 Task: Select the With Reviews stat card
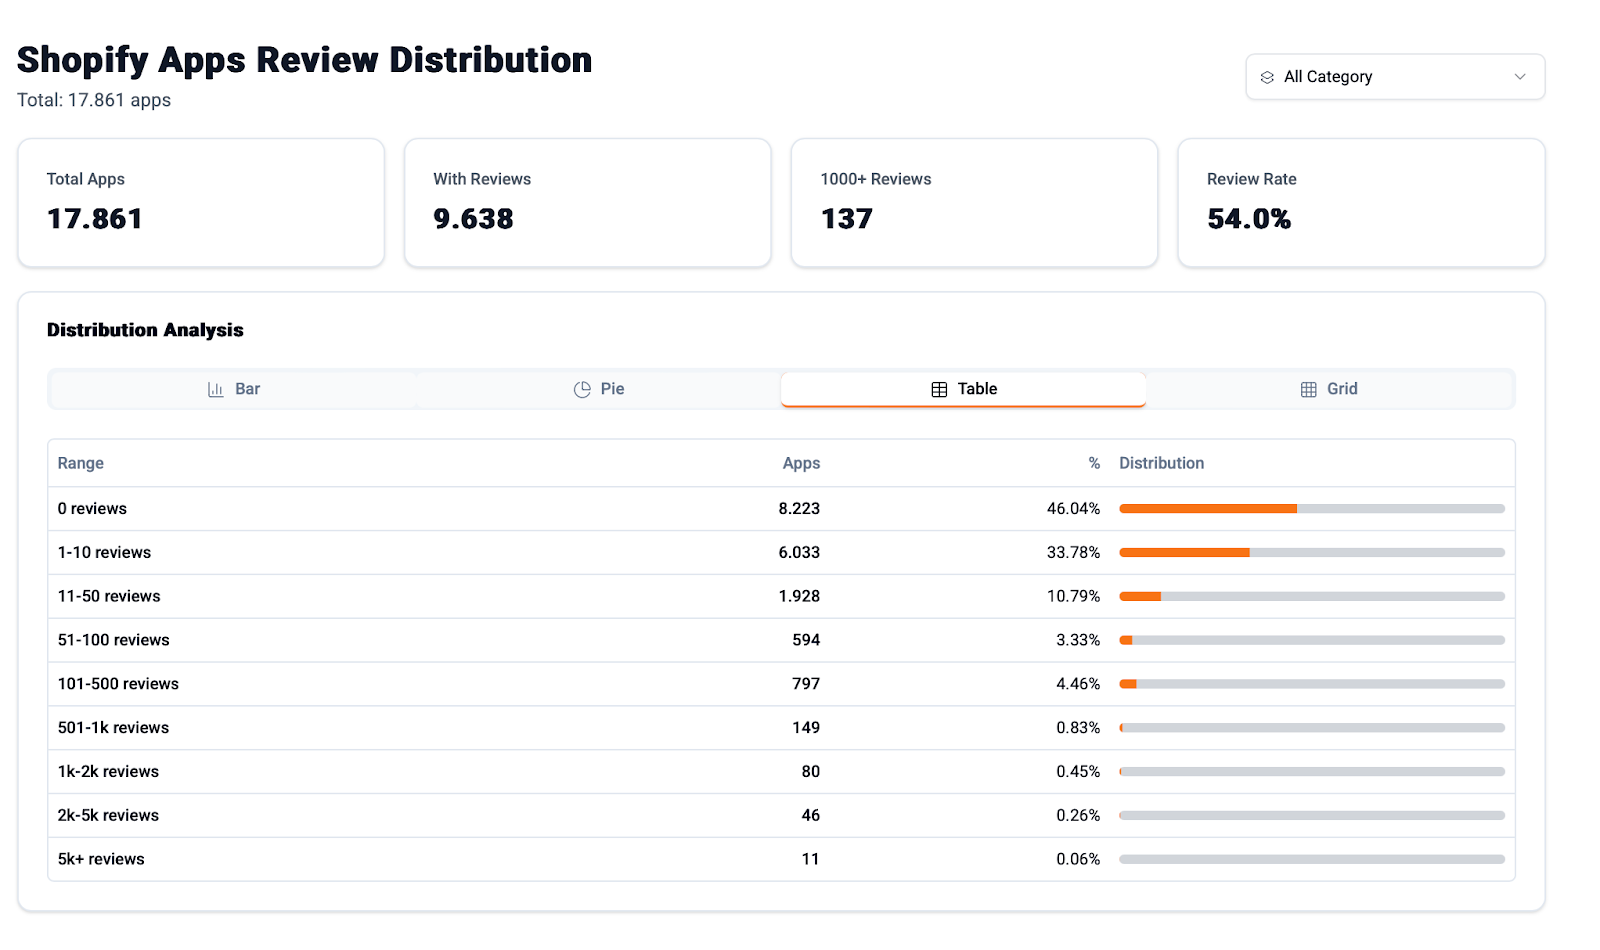pos(587,203)
